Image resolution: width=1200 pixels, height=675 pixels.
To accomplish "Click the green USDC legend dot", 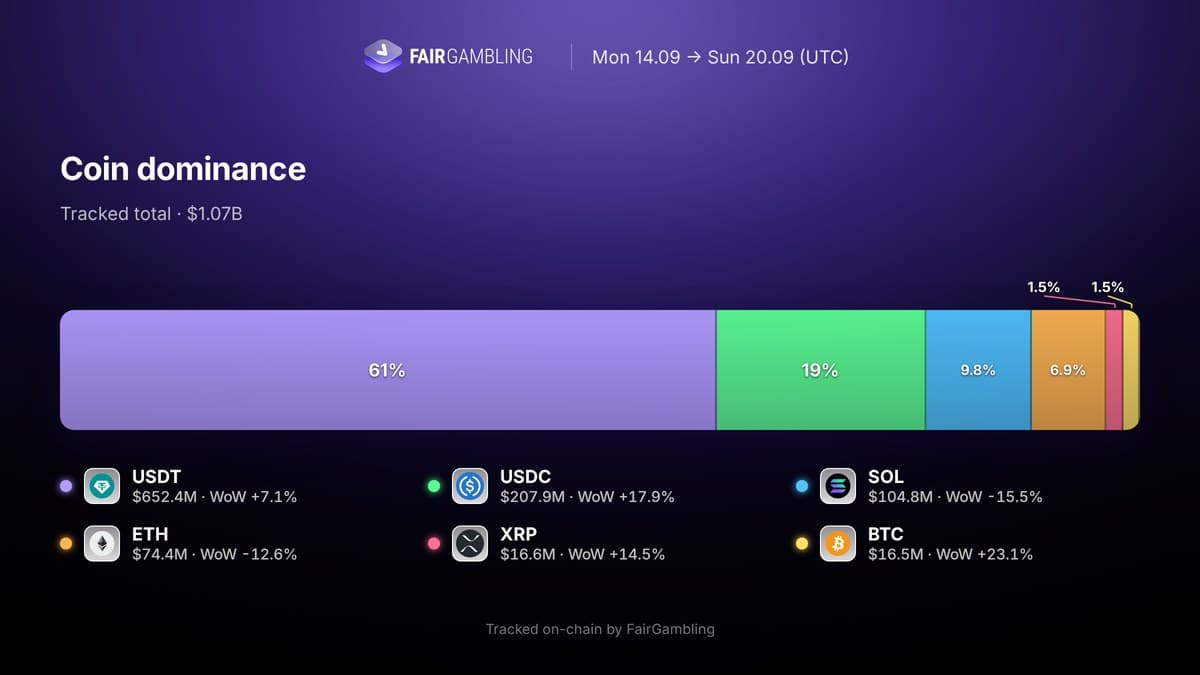I will click(434, 486).
